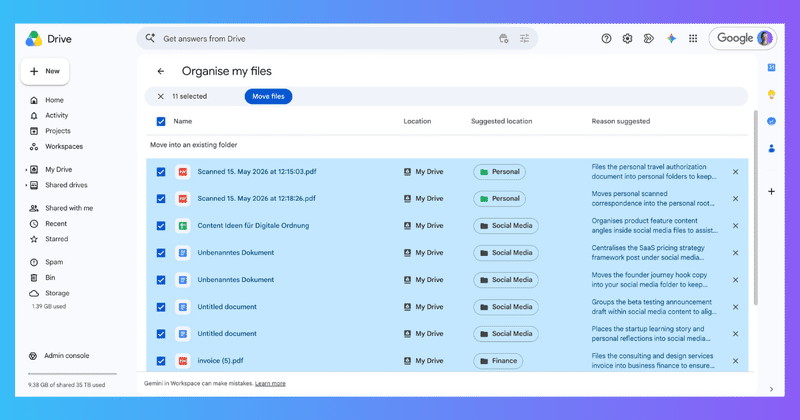Open Calendar in the side panel
Screen dimensions: 800x420
(x=771, y=67)
